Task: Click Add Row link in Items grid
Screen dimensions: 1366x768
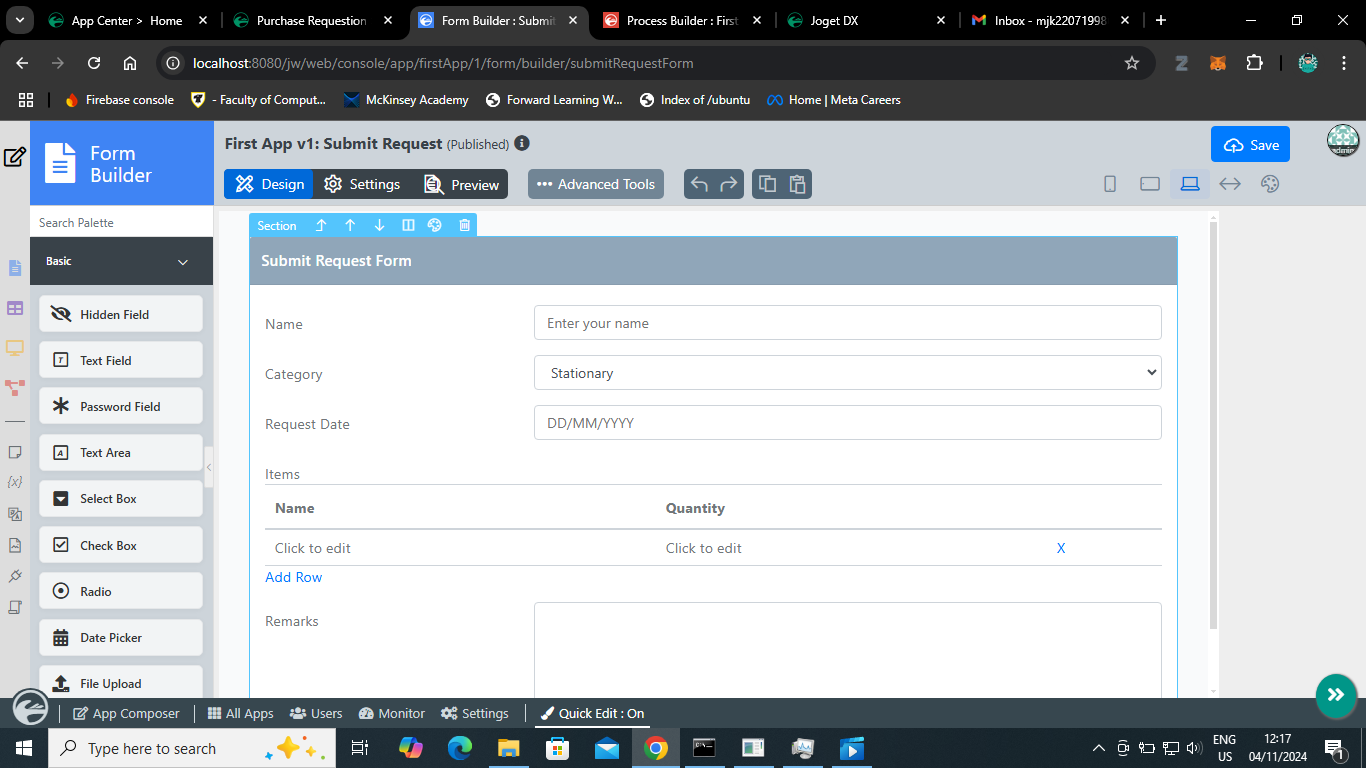Action: coord(294,577)
